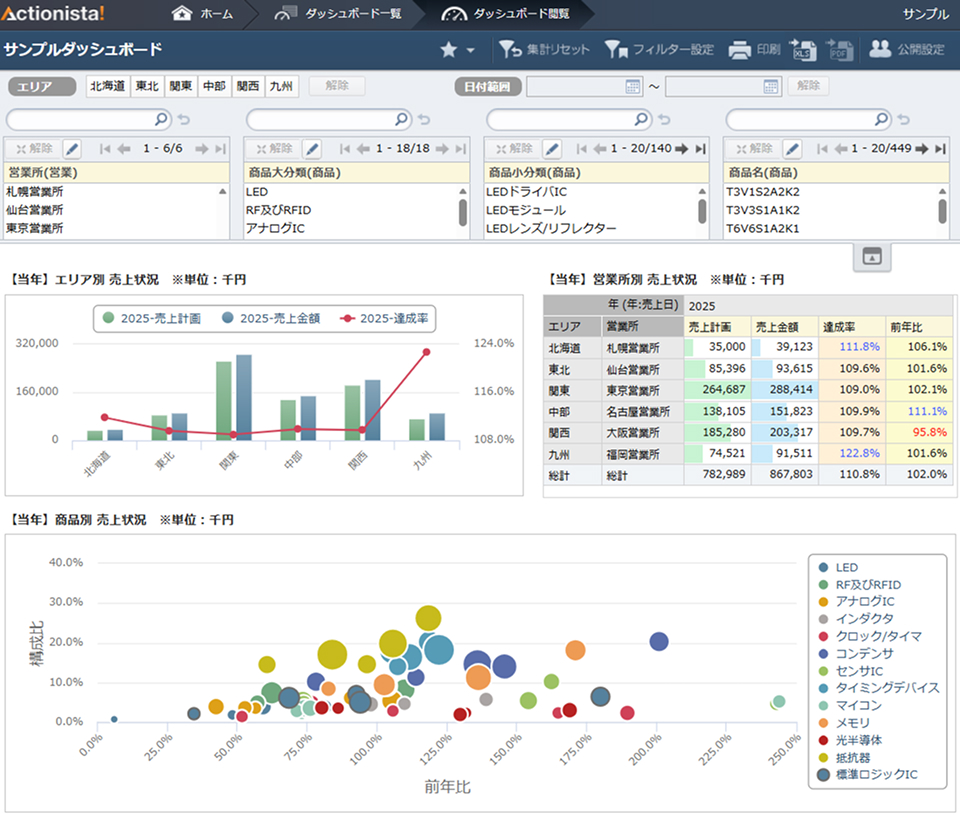This screenshot has height=818, width=960.
Task: Select the ダッシュボード閲覧 tab
Action: 510,14
